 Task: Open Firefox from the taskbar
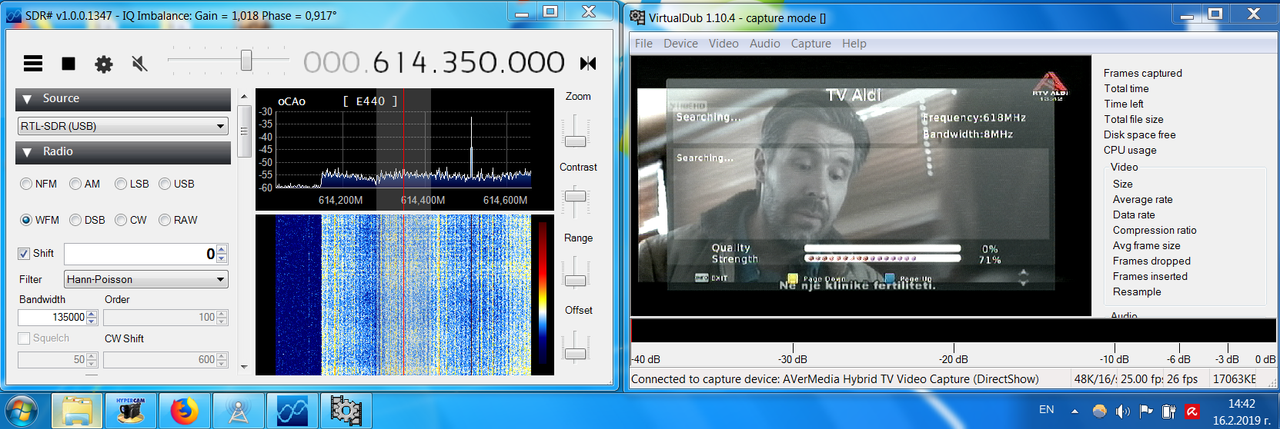click(x=184, y=410)
